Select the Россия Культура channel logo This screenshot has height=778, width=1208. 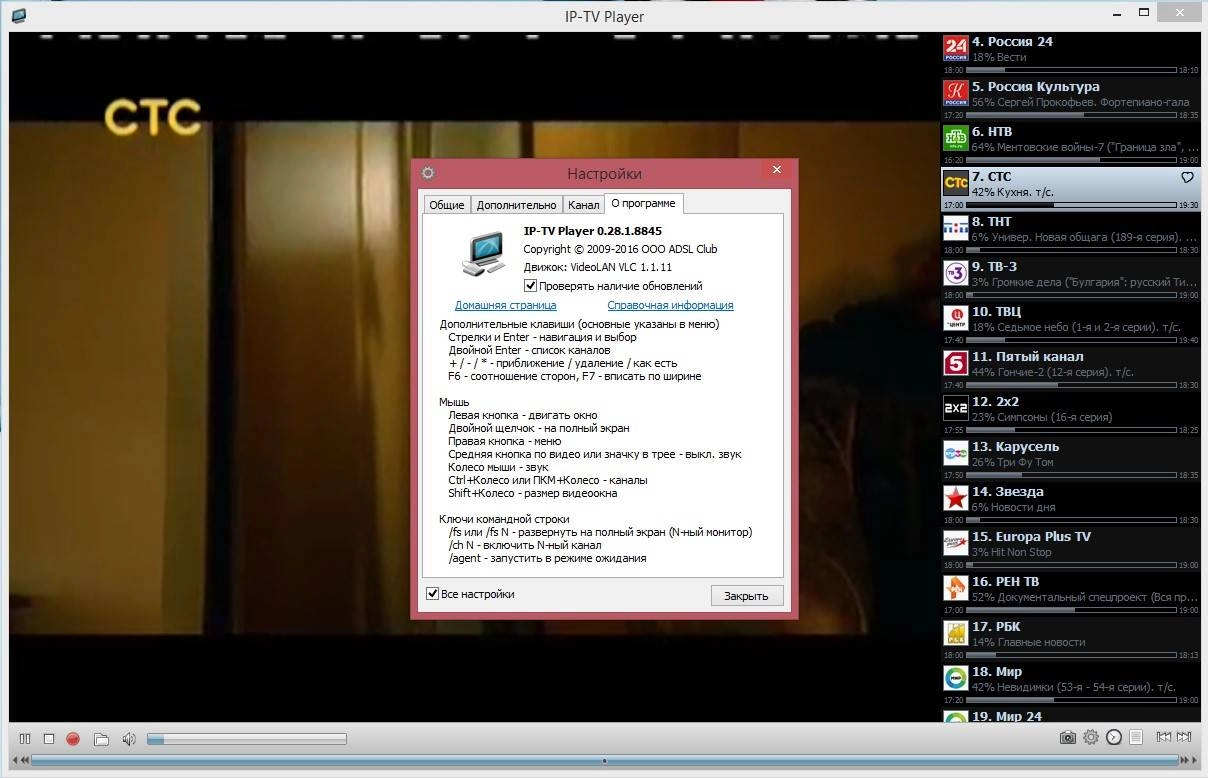(x=956, y=93)
